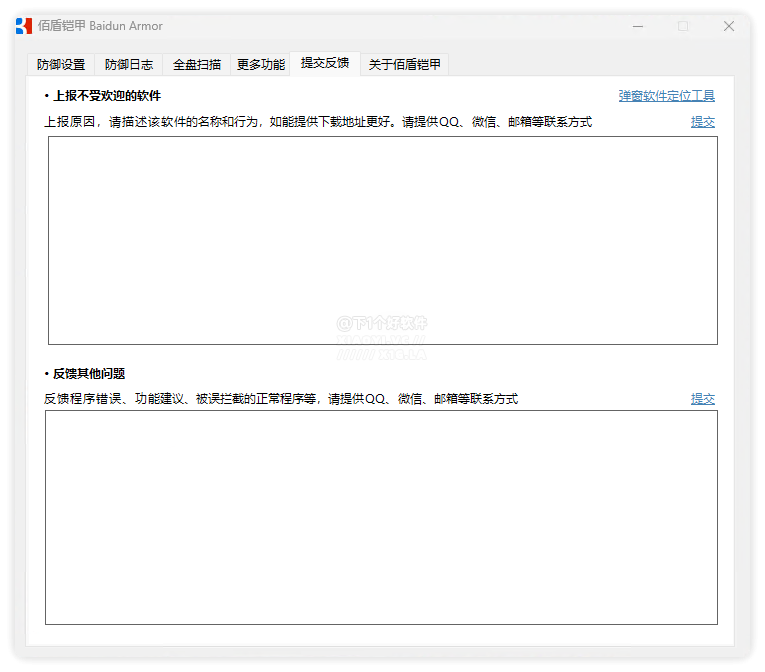Open the 关于佰盾铠甲 tab

pos(404,65)
